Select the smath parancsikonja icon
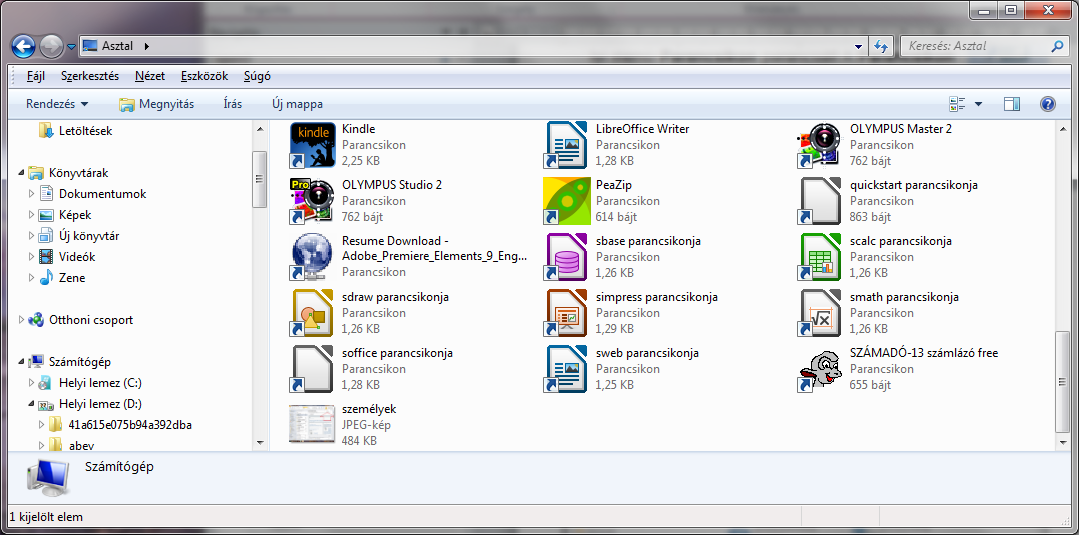The image size is (1079, 535). point(820,313)
